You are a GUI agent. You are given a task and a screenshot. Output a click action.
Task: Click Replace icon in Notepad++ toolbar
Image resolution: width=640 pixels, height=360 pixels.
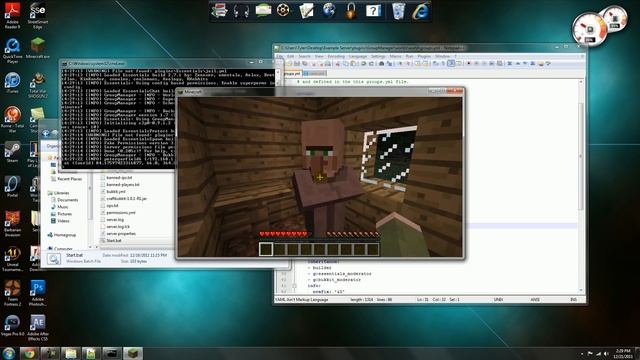click(x=389, y=64)
